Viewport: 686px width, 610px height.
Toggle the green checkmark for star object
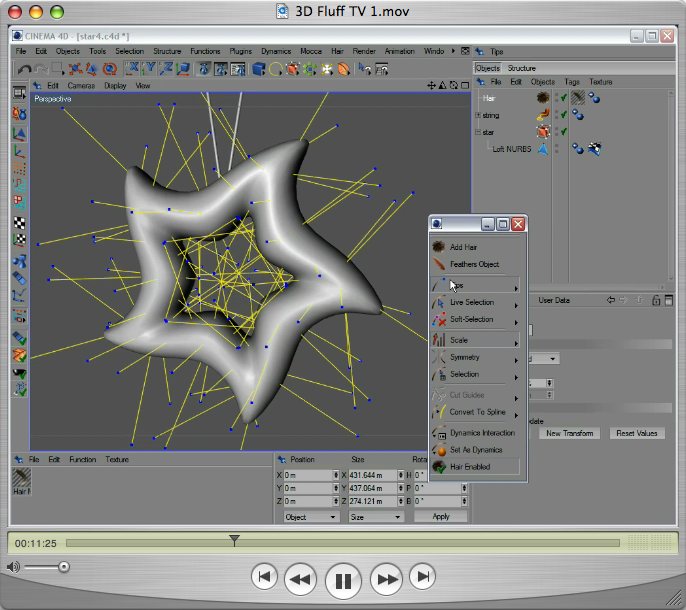click(x=564, y=131)
